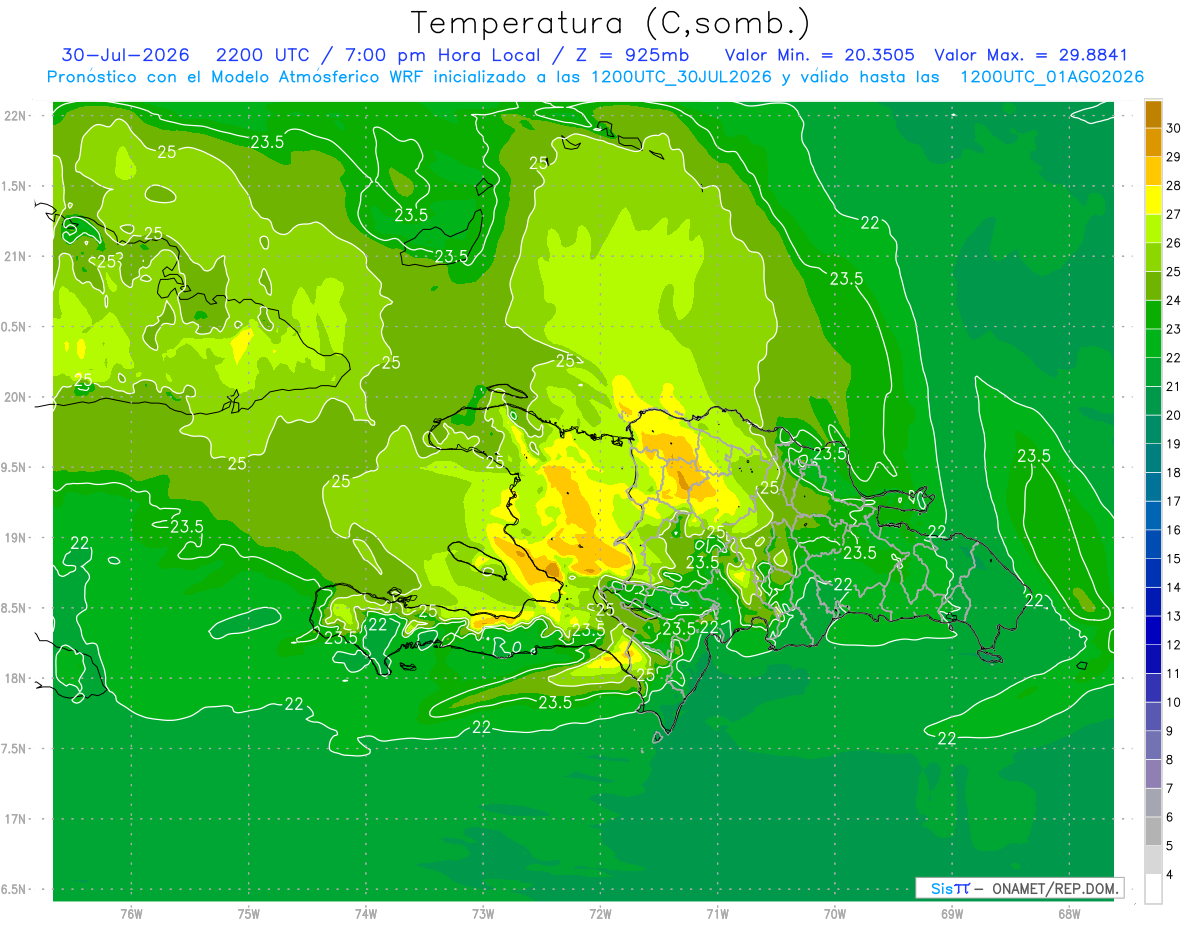The image size is (1200, 927).
Task: Click the 76W longitude axis label
Action: [131, 913]
